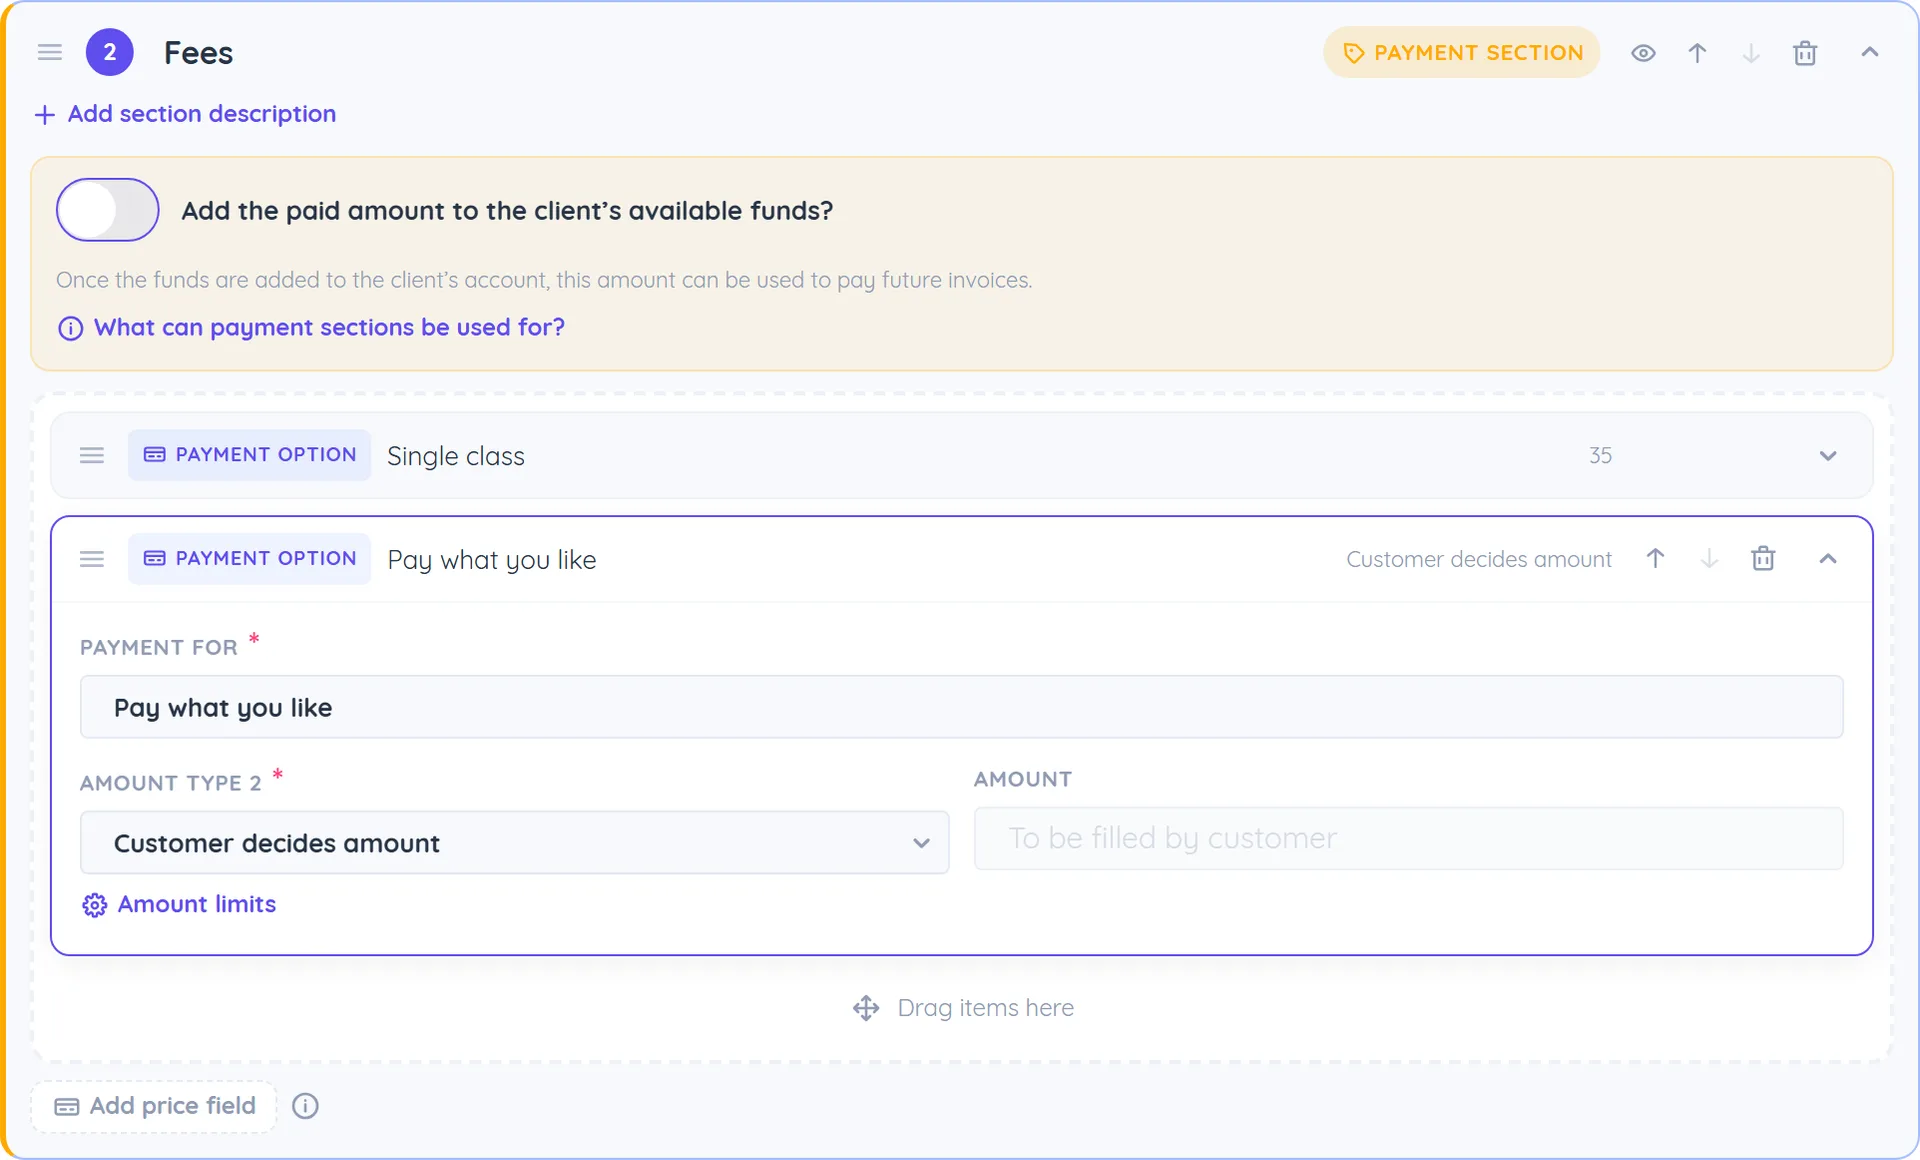Delete the Fees section with trash icon
The height and width of the screenshot is (1160, 1920).
(1805, 53)
